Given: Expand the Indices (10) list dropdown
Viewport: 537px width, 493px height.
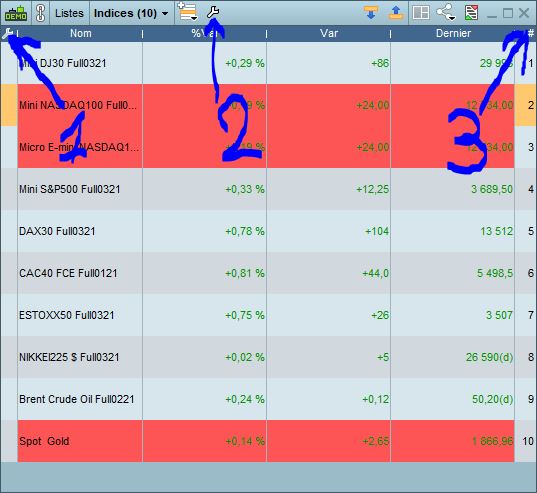Looking at the screenshot, I should pos(131,13).
